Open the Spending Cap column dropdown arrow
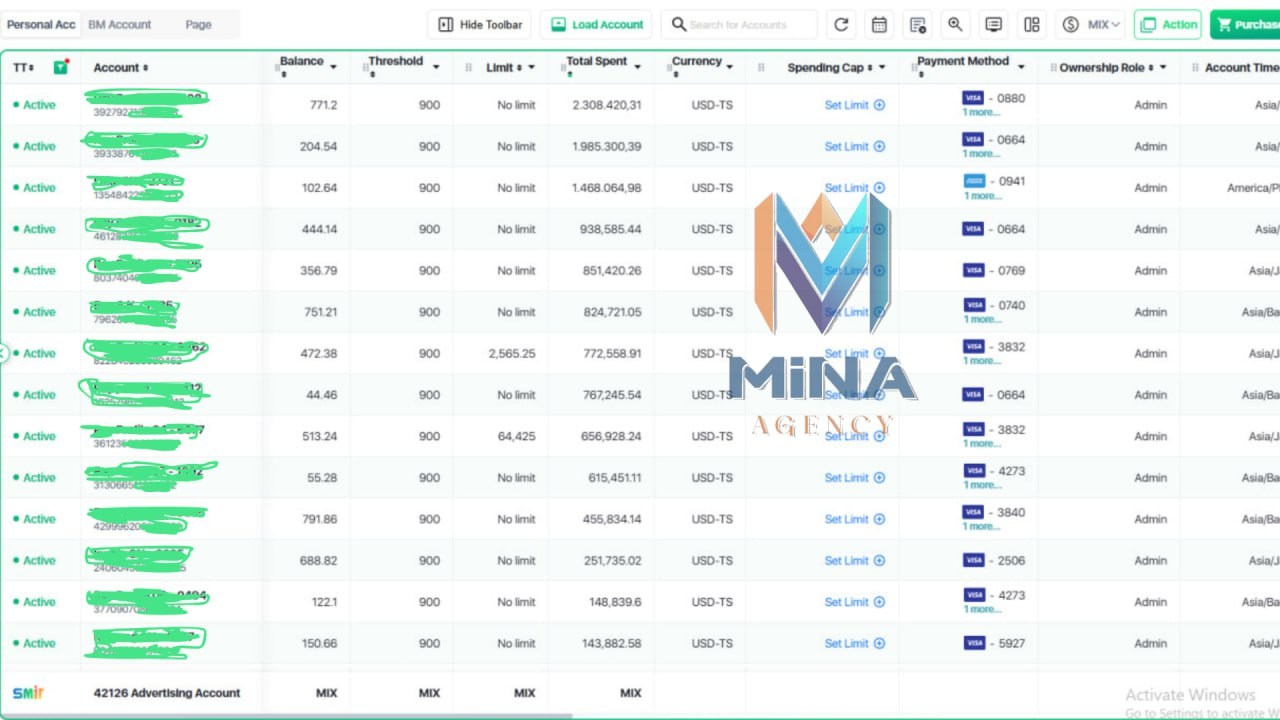1280x720 pixels. (883, 68)
